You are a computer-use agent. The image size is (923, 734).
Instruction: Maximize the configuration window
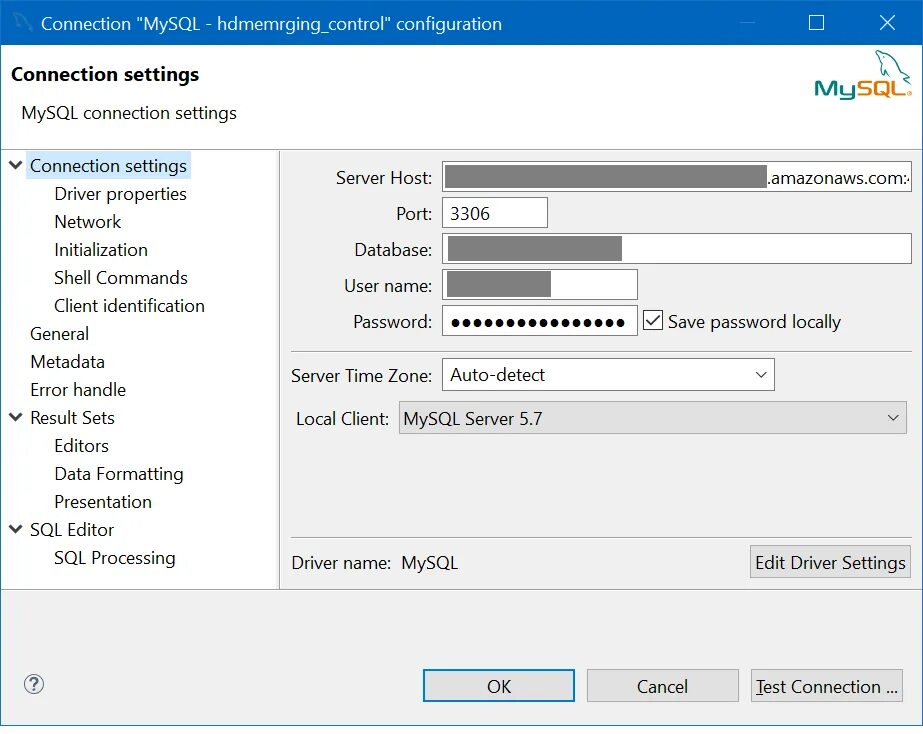816,22
